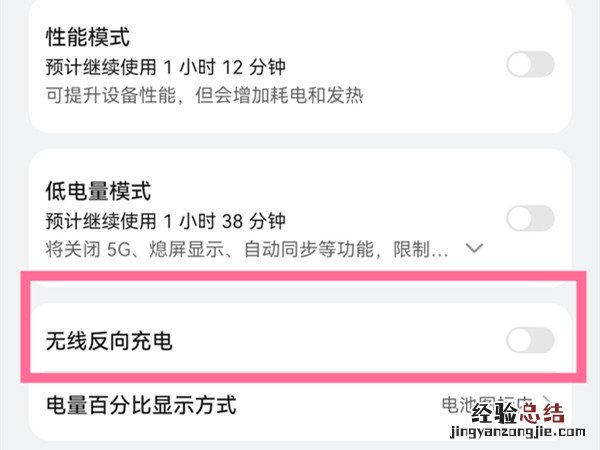This screenshot has width=600, height=450.
Task: Expand the 低电量模式 description chevron
Action: tap(475, 247)
